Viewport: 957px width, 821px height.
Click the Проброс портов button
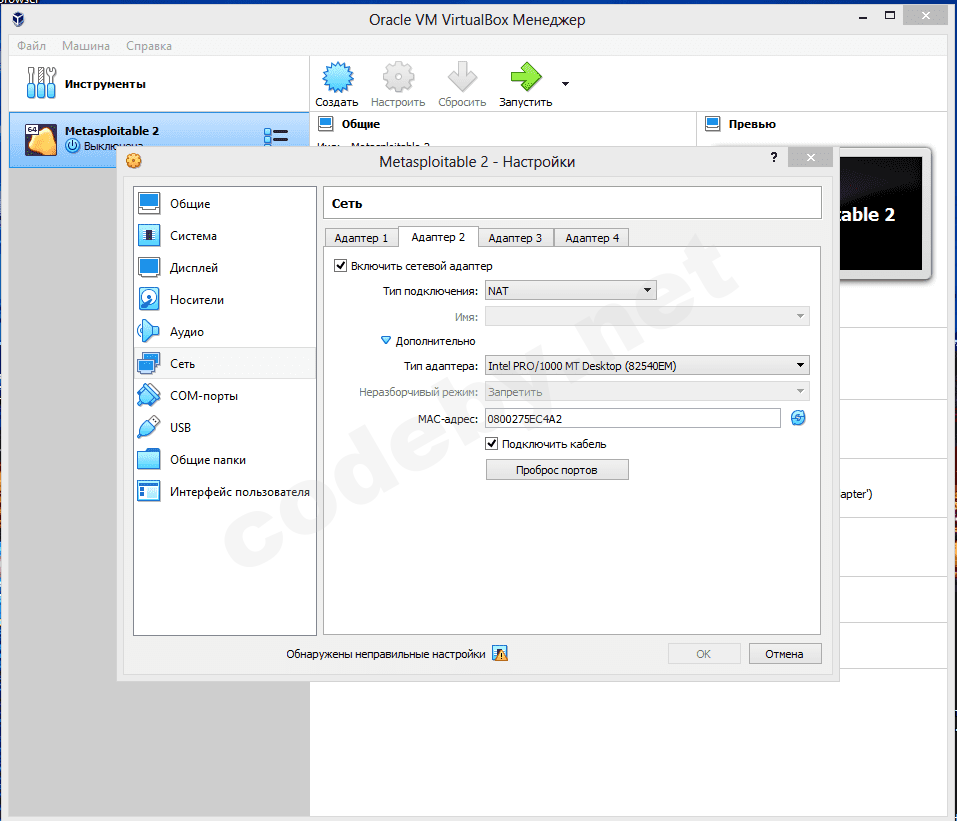tap(557, 470)
